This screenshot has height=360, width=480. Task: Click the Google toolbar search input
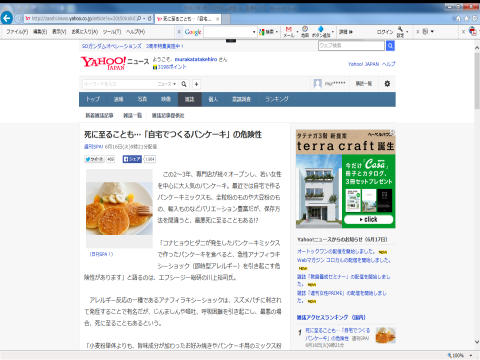pos(228,32)
